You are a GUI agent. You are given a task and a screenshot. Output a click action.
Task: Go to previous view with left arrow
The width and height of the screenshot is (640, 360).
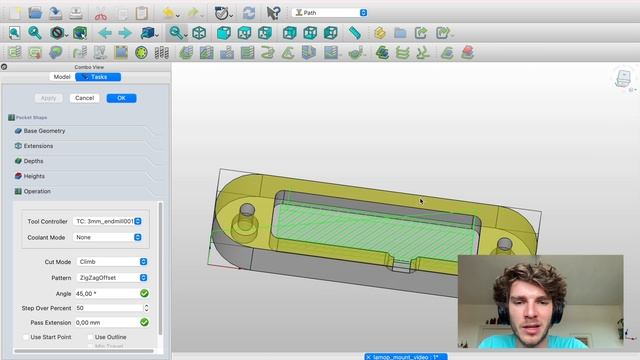pos(105,33)
